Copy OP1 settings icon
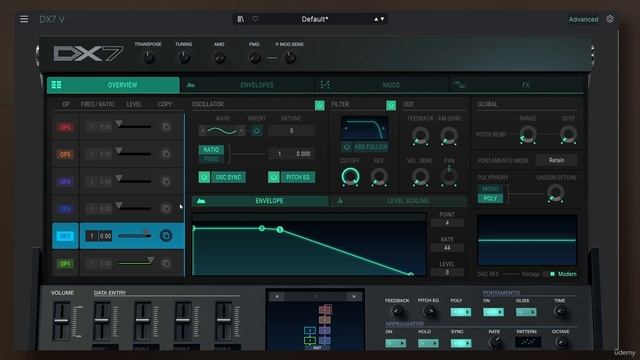The image size is (640, 360). click(x=166, y=263)
